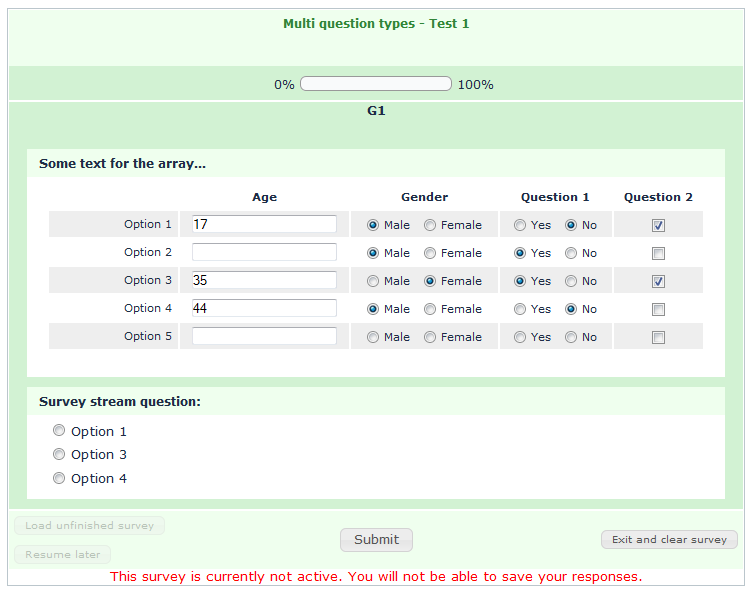
Task: Click the Age field for Option 5
Action: 264,336
